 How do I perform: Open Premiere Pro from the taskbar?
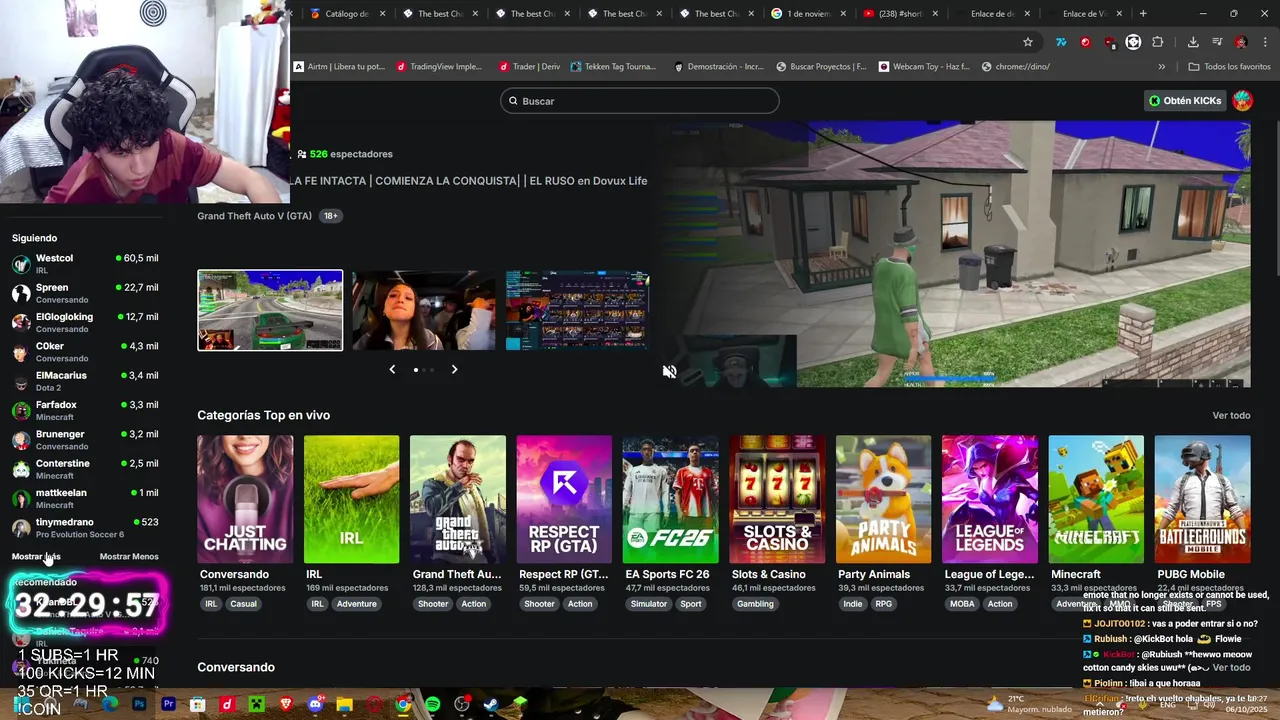click(168, 704)
